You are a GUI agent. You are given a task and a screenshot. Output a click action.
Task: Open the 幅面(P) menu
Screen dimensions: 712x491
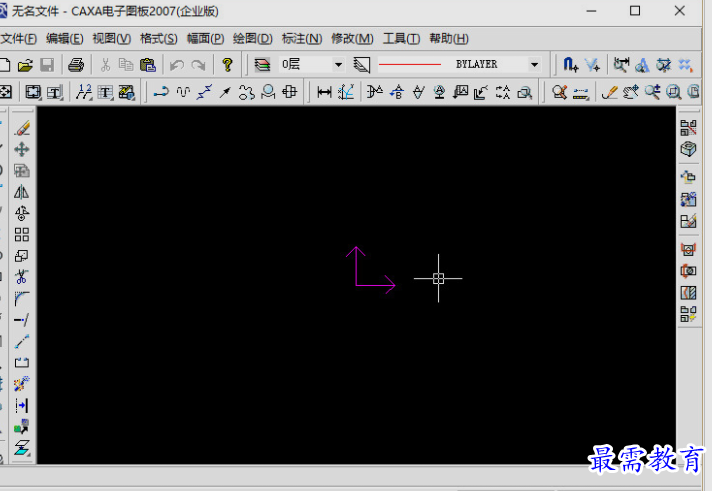205,39
